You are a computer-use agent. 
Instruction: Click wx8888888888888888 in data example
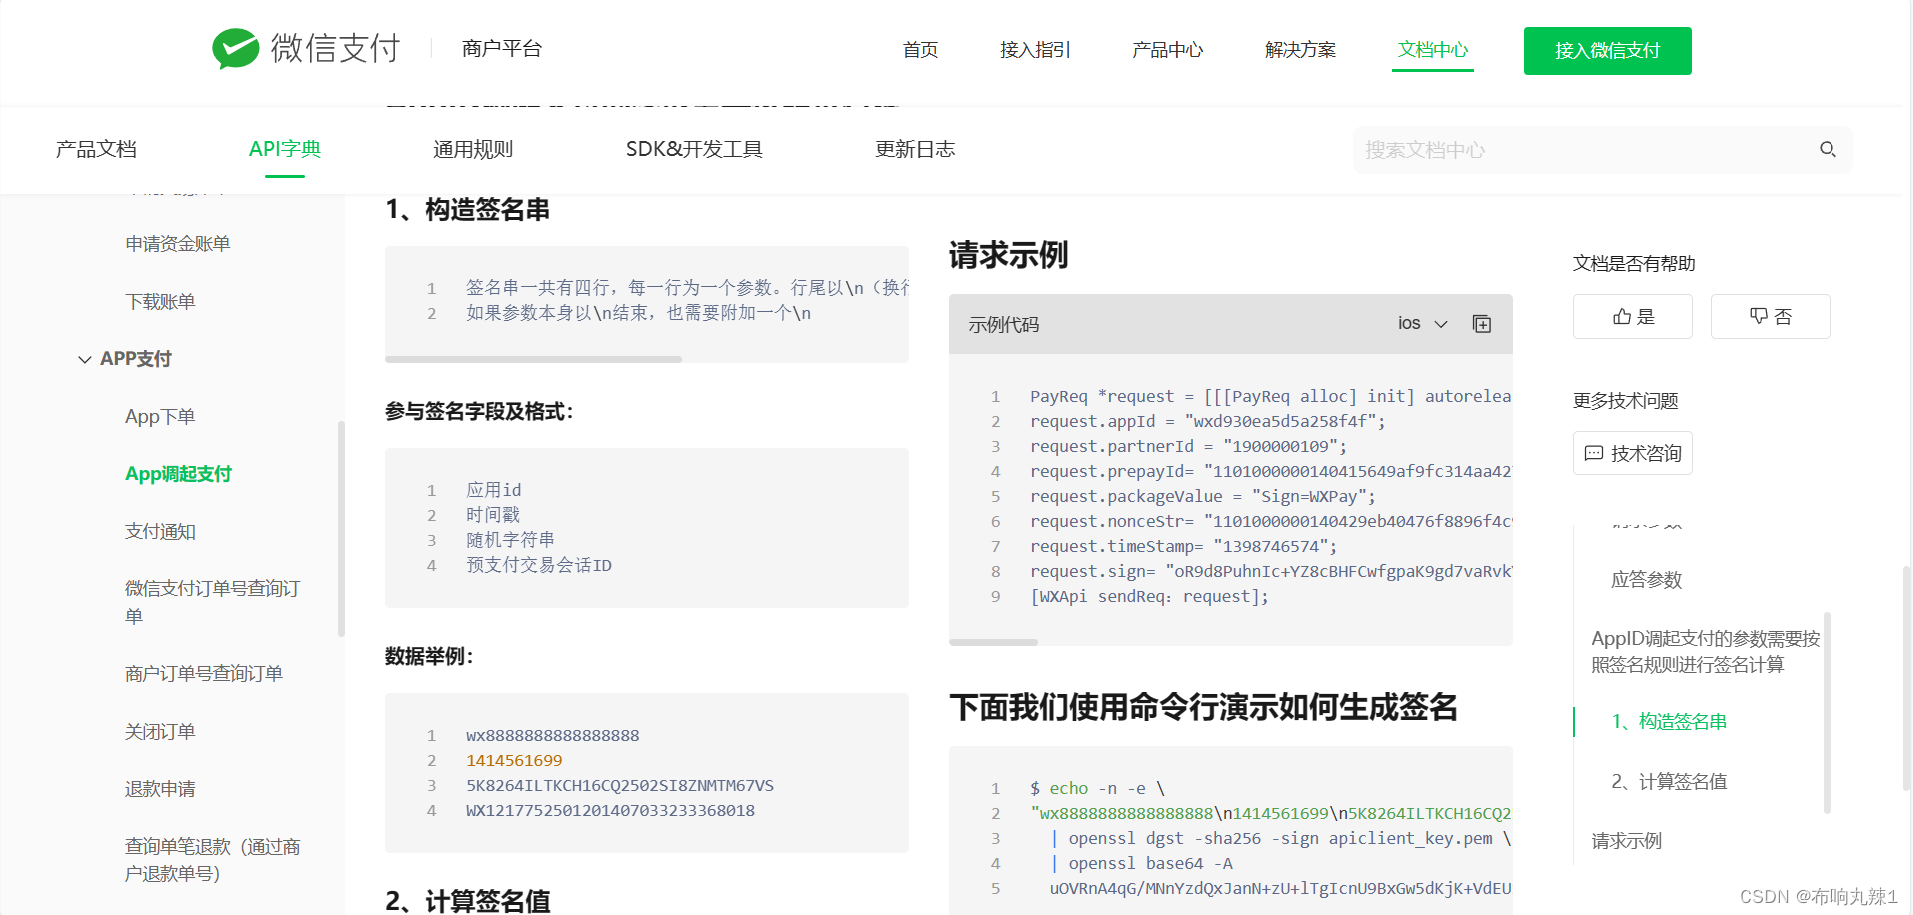click(552, 736)
